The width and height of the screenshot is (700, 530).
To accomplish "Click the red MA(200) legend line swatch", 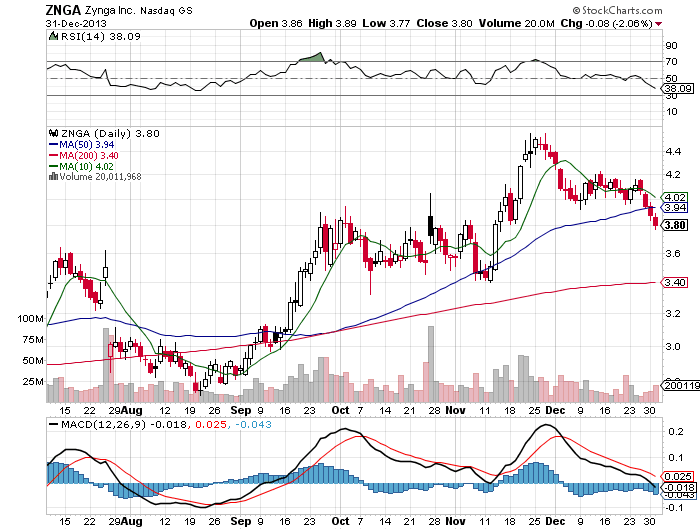I will pyautogui.click(x=54, y=155).
